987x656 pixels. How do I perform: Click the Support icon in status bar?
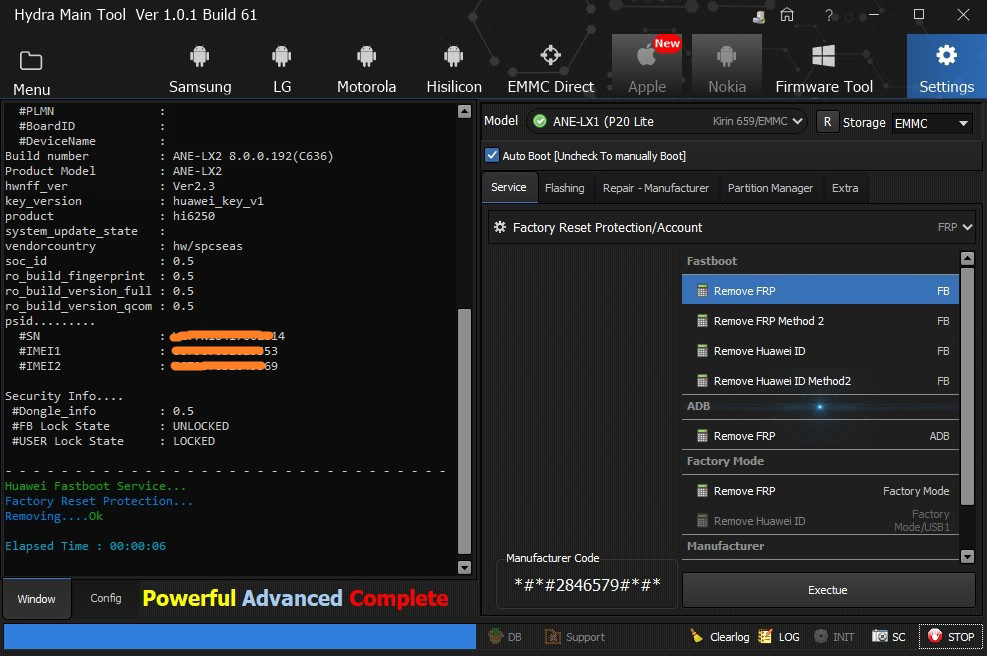552,636
